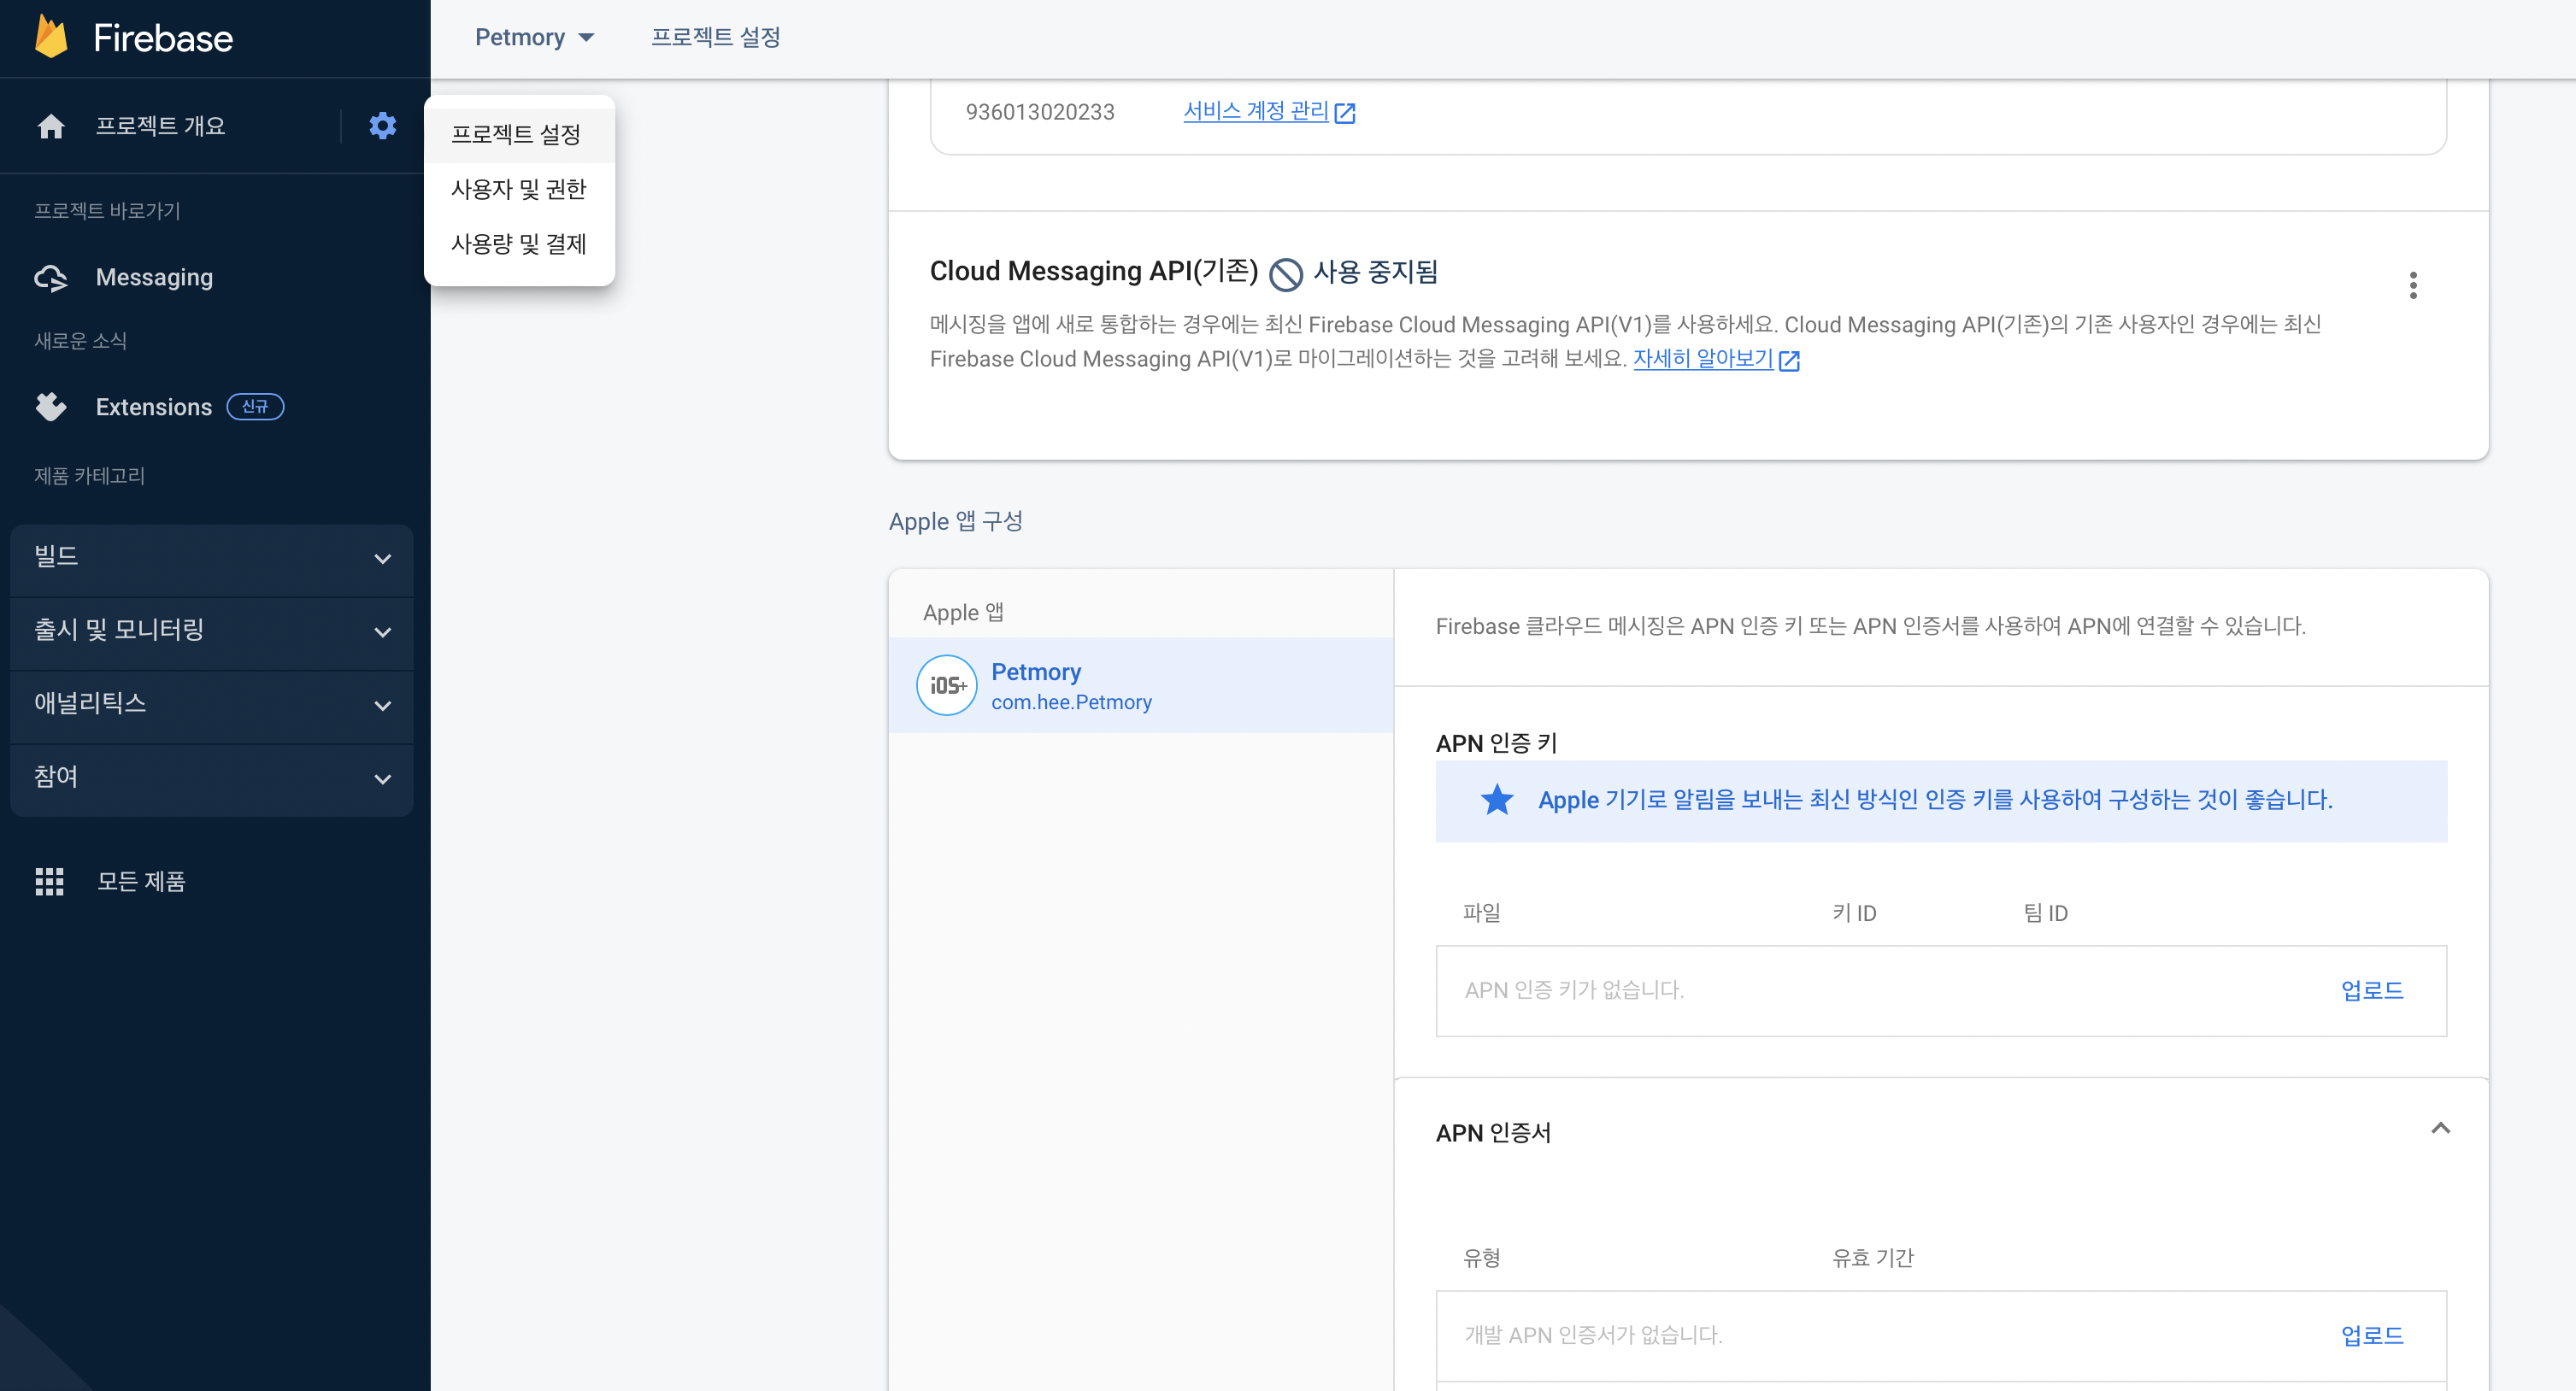Open Cloud Messaging API three-dot menu
This screenshot has width=2576, height=1391.
click(x=2412, y=286)
